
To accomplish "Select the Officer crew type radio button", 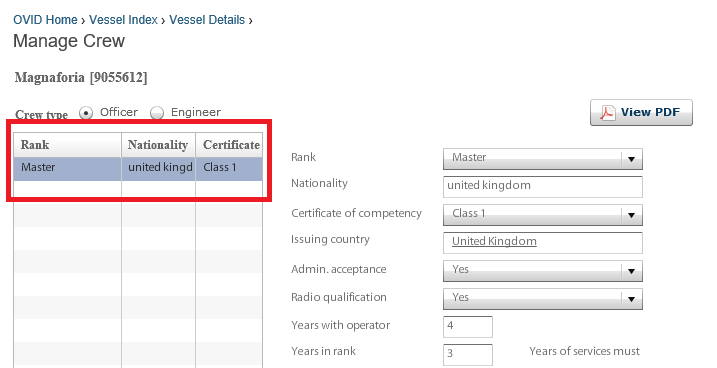I will coord(86,112).
